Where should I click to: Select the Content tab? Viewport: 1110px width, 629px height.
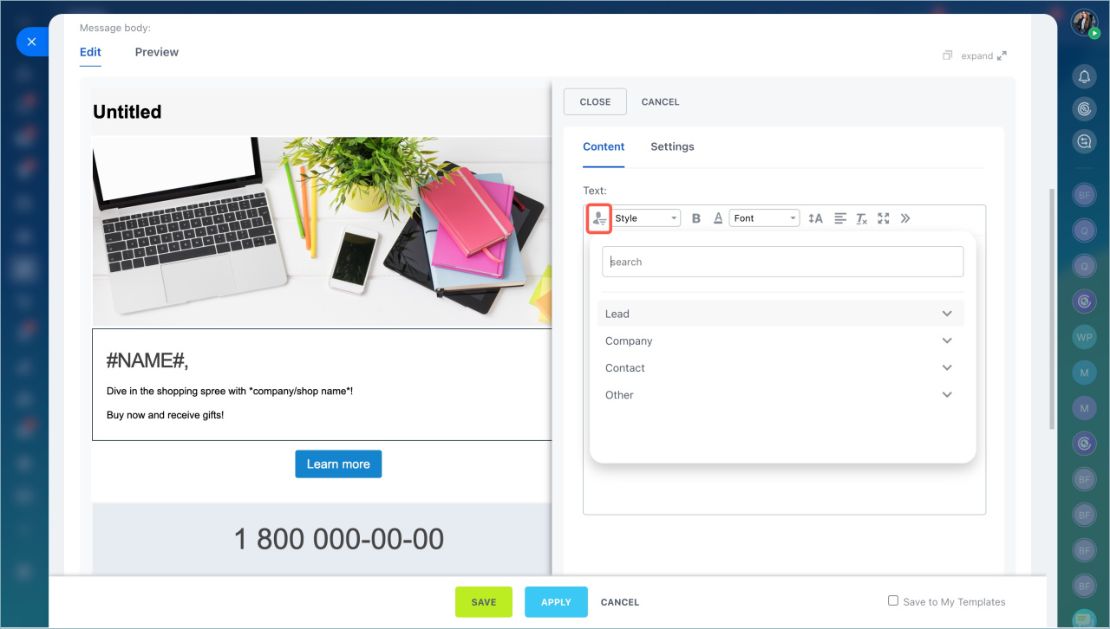point(603,146)
